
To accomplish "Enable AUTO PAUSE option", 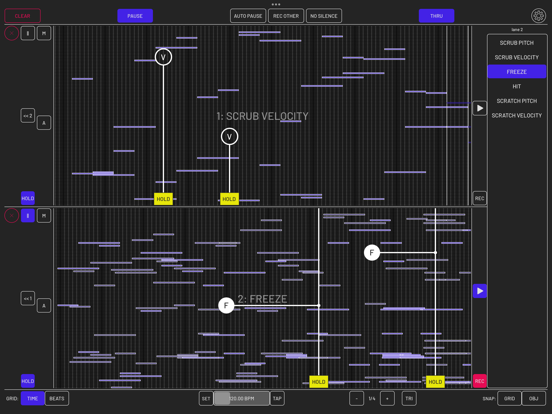I will click(248, 16).
